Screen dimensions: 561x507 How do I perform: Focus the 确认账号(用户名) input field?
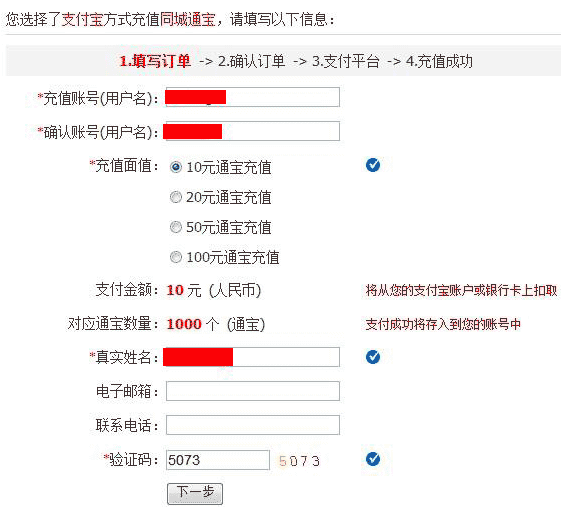tap(253, 131)
